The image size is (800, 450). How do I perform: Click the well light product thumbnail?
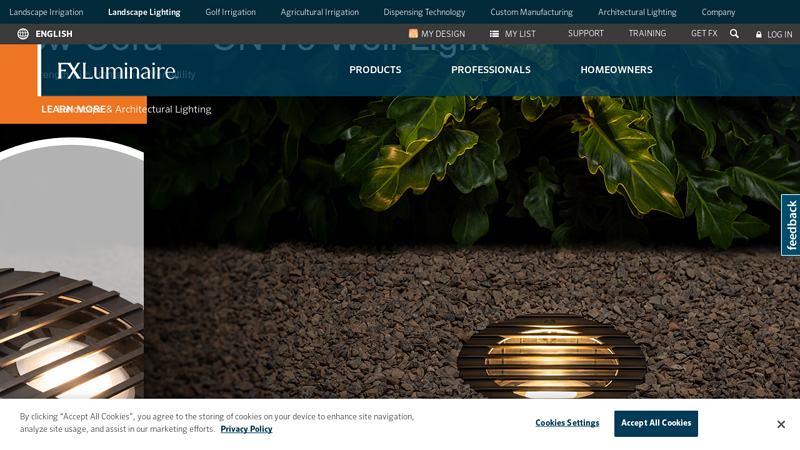72,270
